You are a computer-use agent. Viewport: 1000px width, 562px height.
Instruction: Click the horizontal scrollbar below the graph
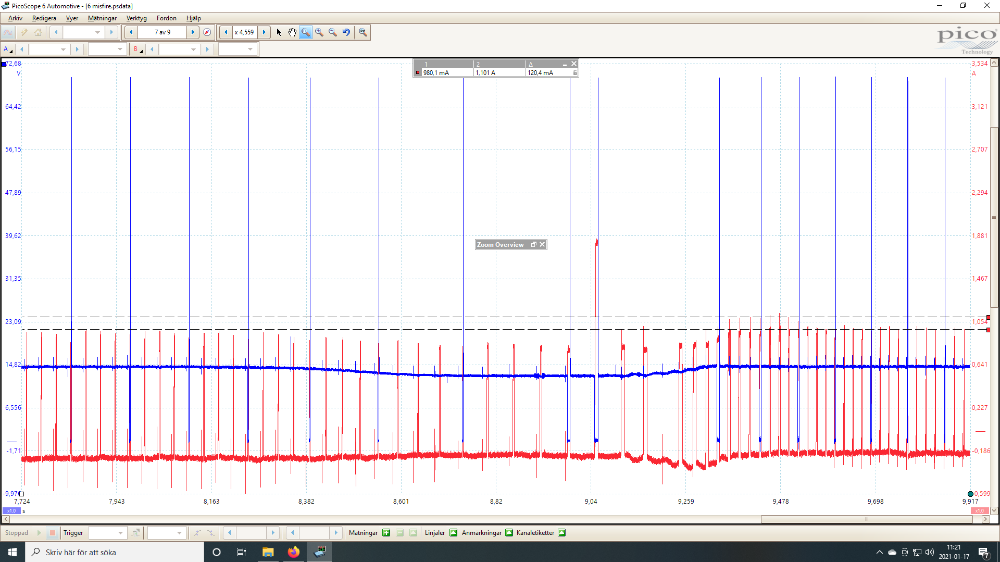pyautogui.click(x=500, y=519)
